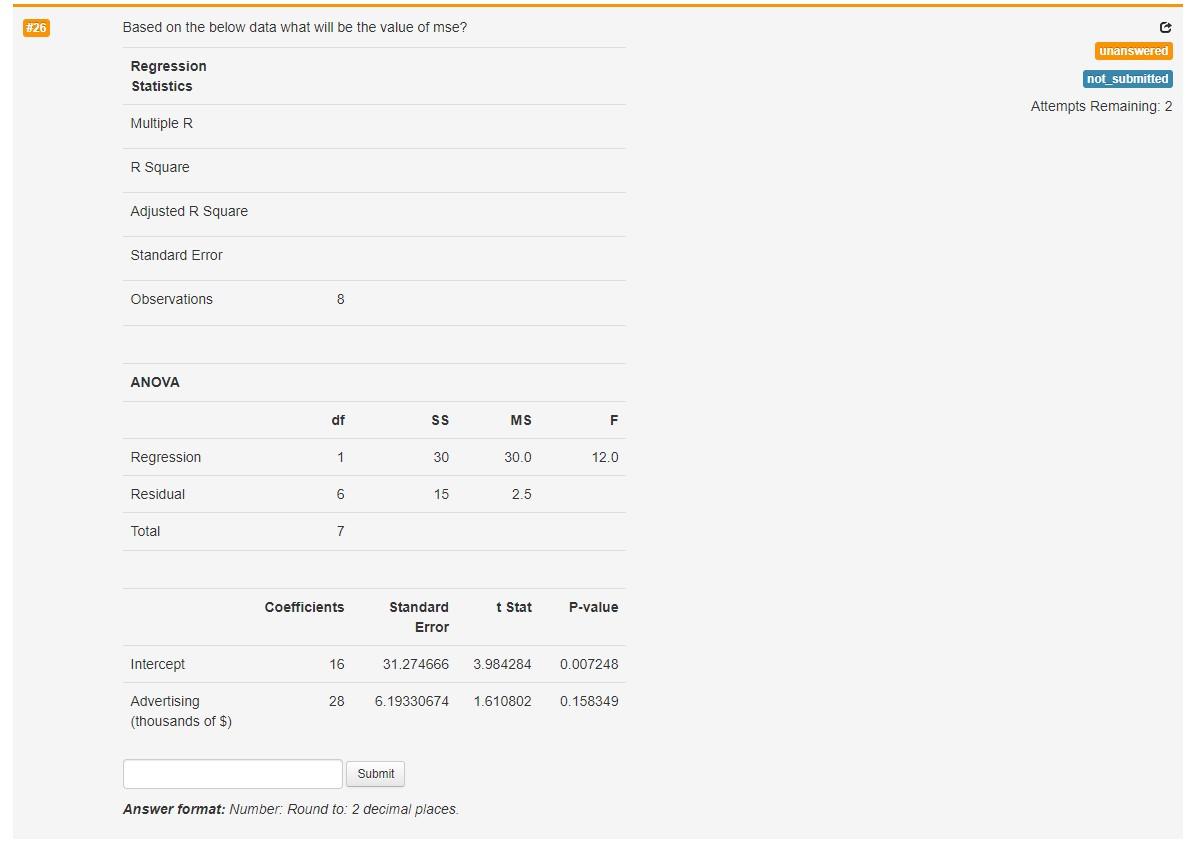1190x847 pixels.
Task: Click the Residual SS value 15
Action: coord(441,494)
